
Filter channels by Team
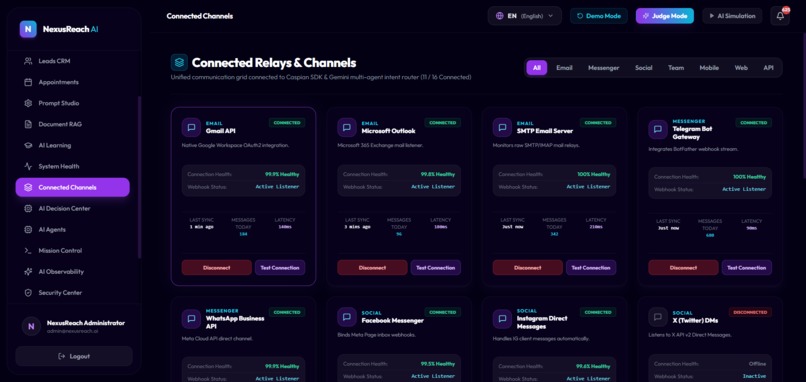[x=675, y=68]
